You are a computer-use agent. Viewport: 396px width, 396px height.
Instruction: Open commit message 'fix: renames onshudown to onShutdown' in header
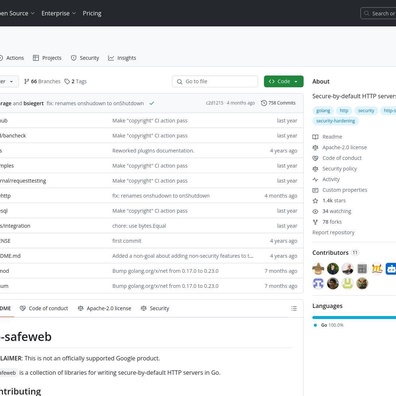tap(95, 103)
